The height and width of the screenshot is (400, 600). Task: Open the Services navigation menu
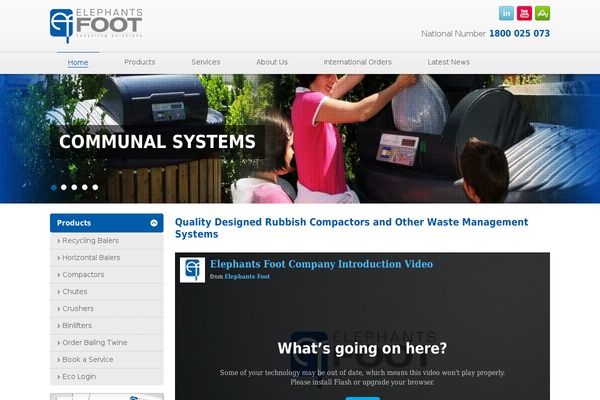point(206,62)
